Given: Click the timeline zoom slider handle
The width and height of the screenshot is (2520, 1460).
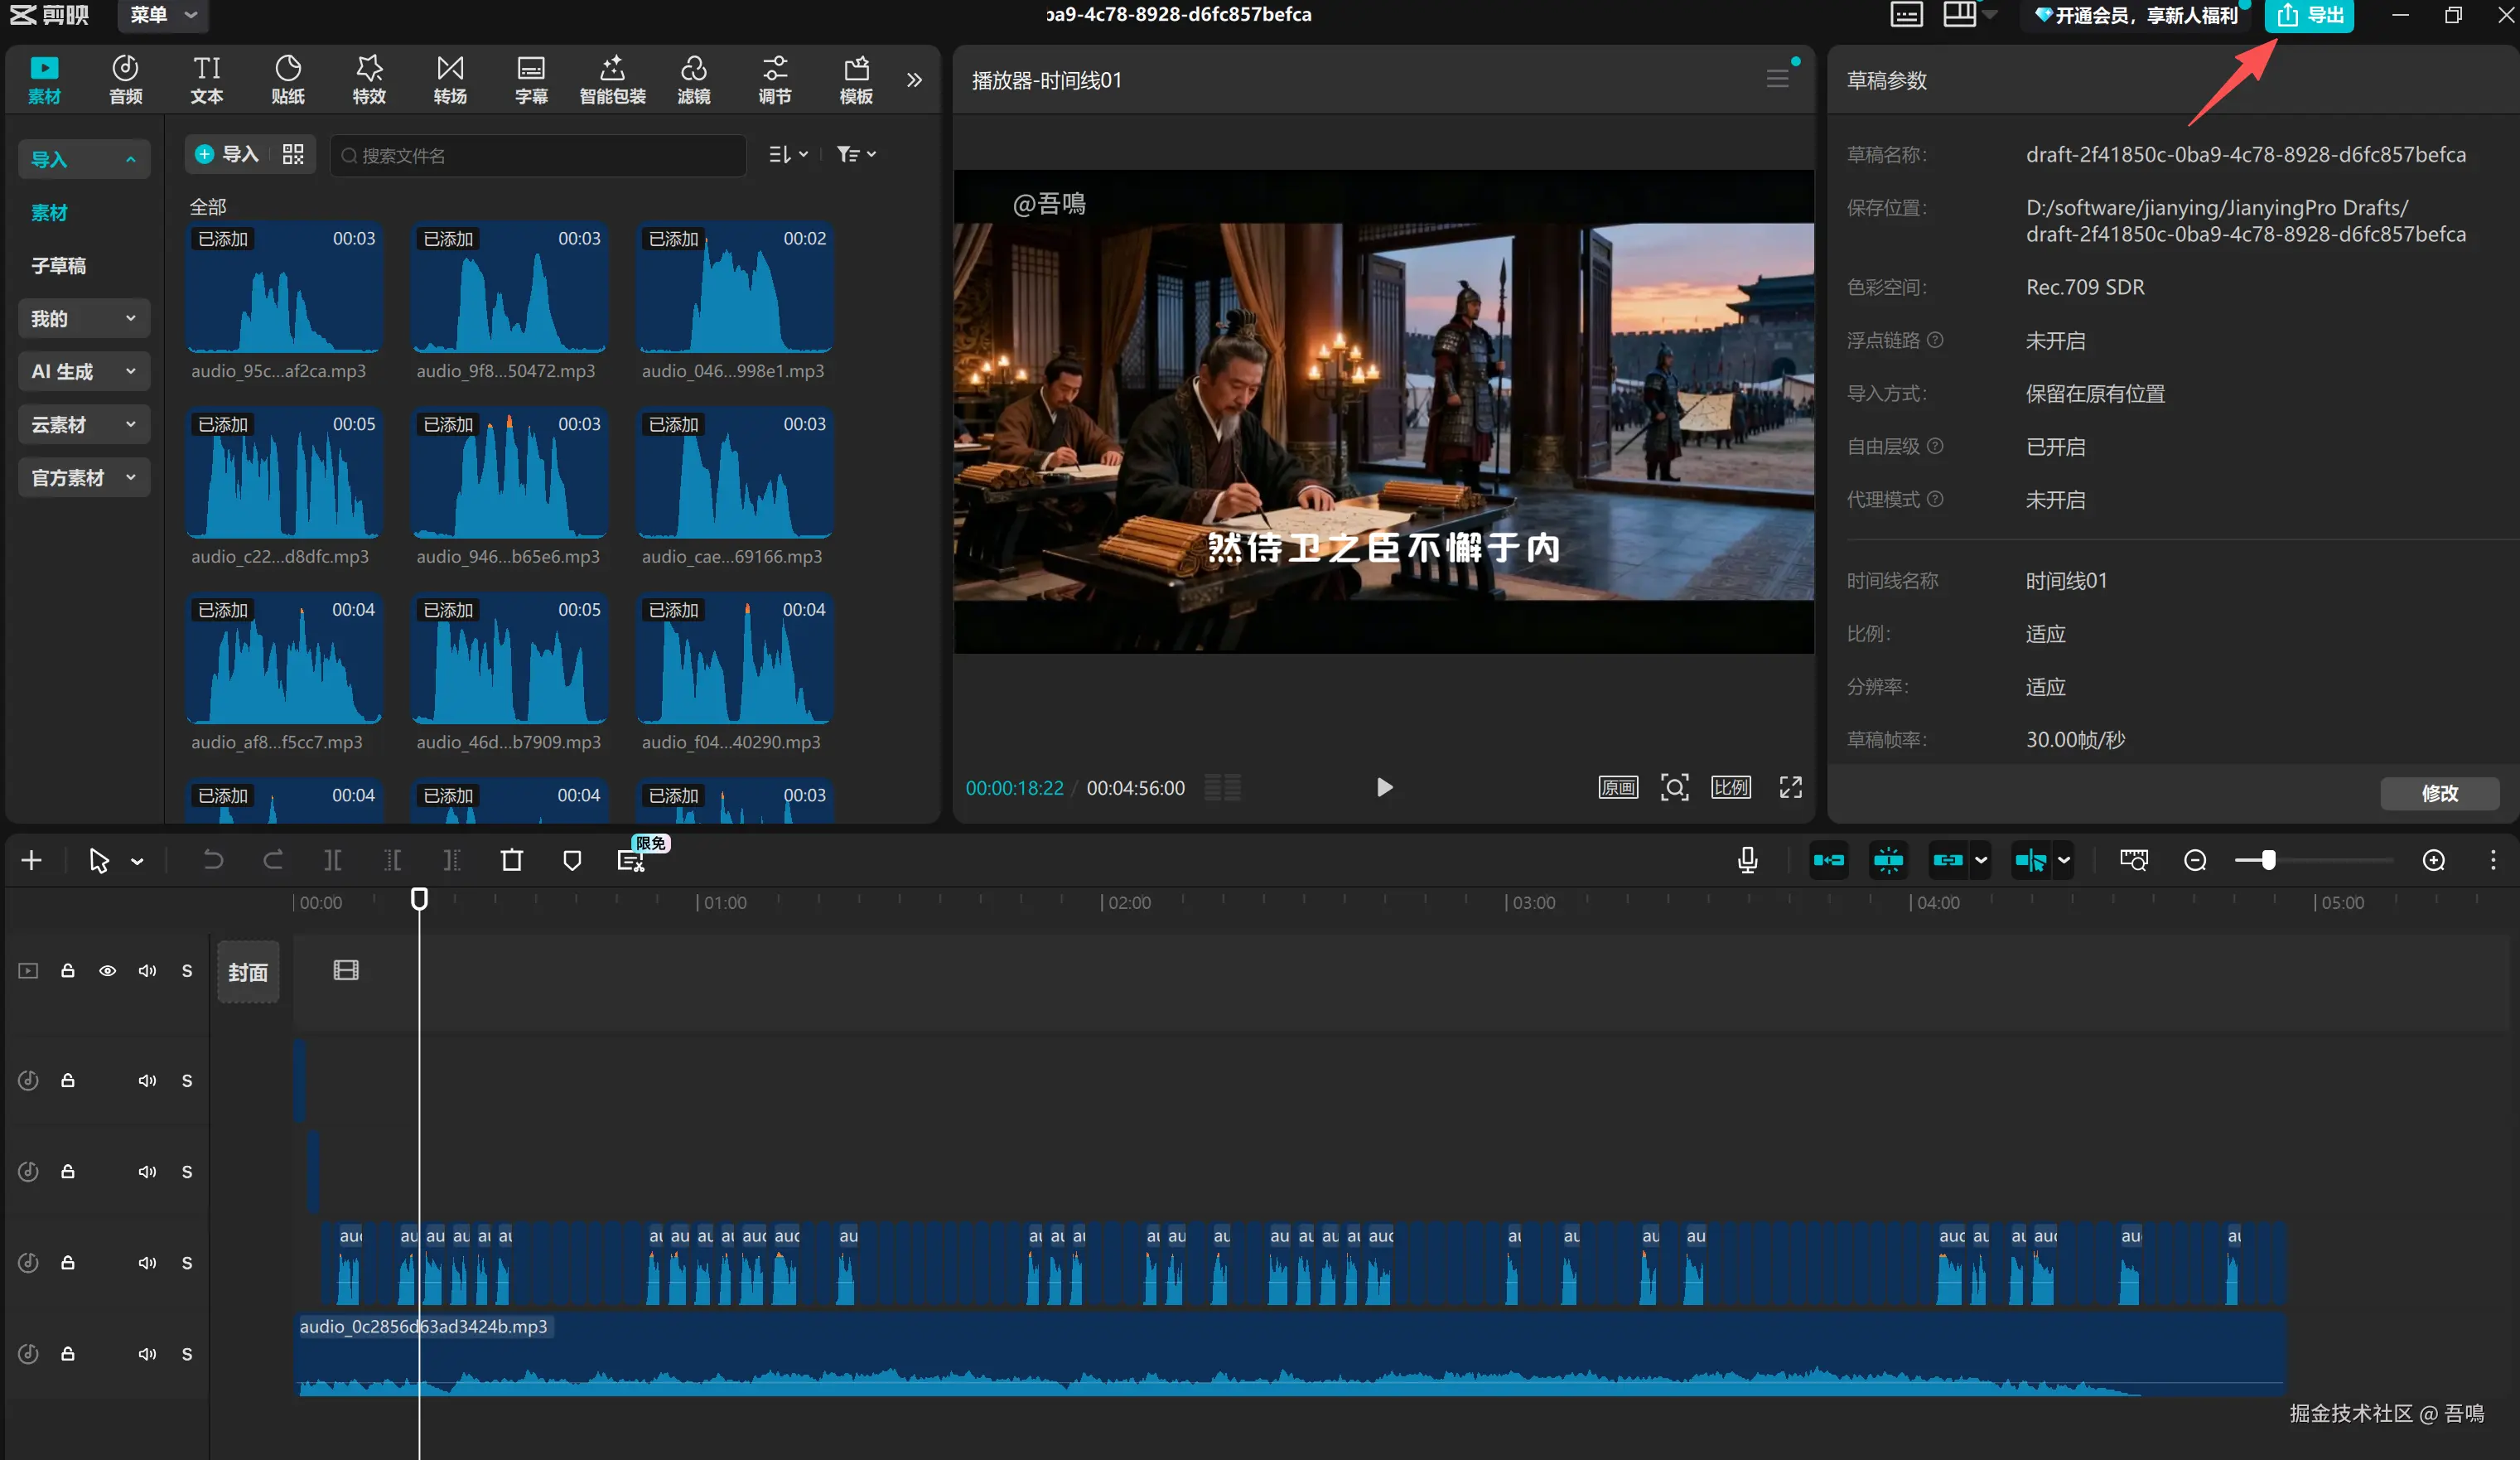Looking at the screenshot, I should 2268,860.
